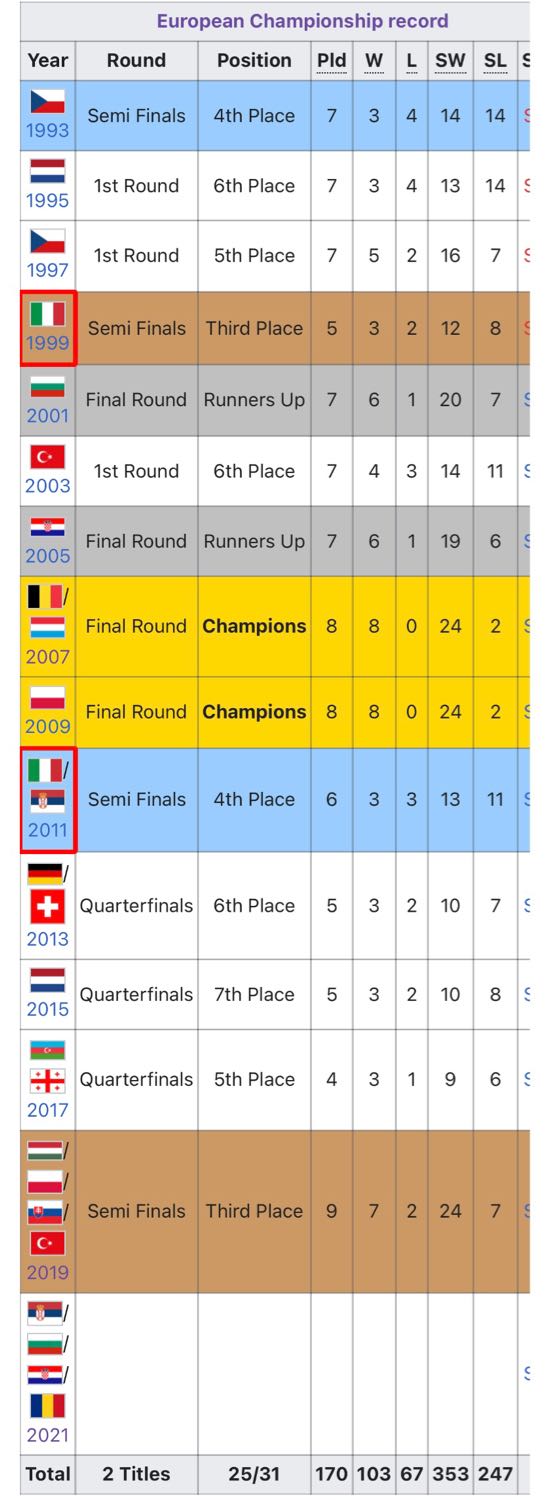548x1500 pixels.
Task: Open the 2021 year link
Action: [x=47, y=1435]
